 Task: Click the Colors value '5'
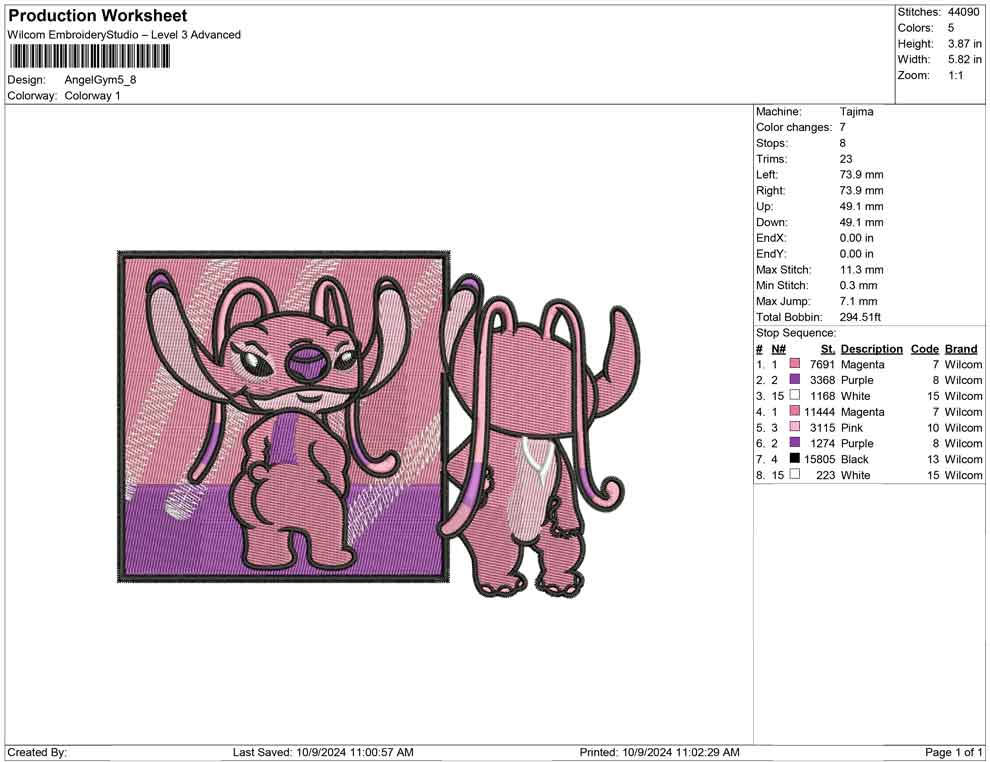[951, 28]
